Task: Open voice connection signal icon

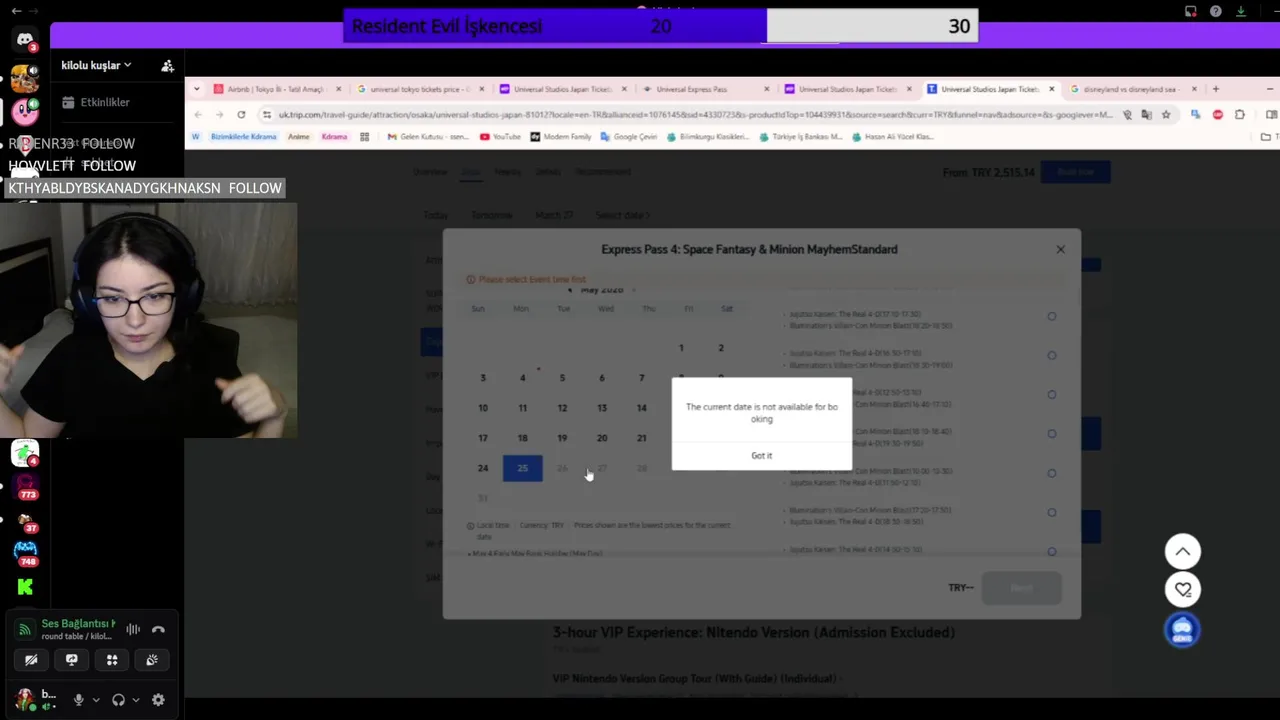Action: [25, 630]
